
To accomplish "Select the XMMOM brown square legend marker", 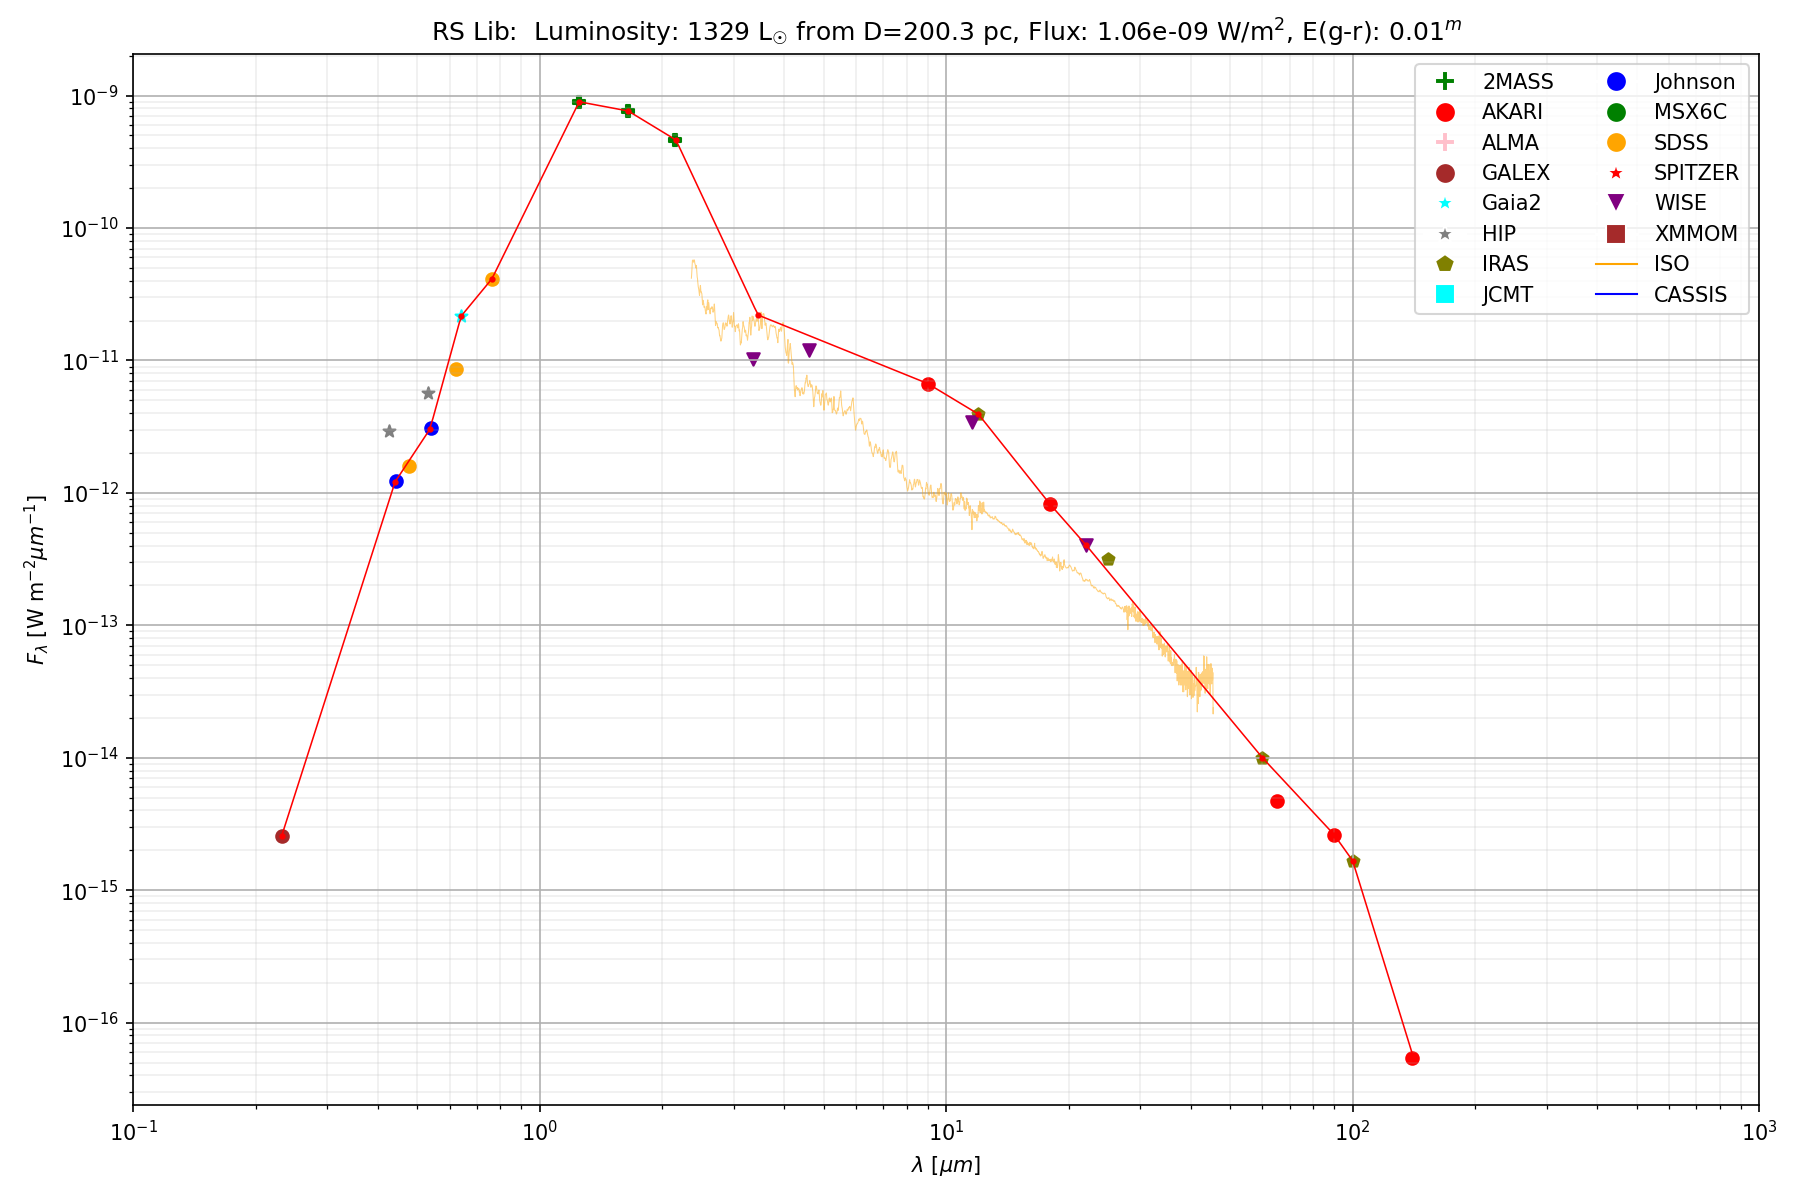I will [x=1616, y=234].
